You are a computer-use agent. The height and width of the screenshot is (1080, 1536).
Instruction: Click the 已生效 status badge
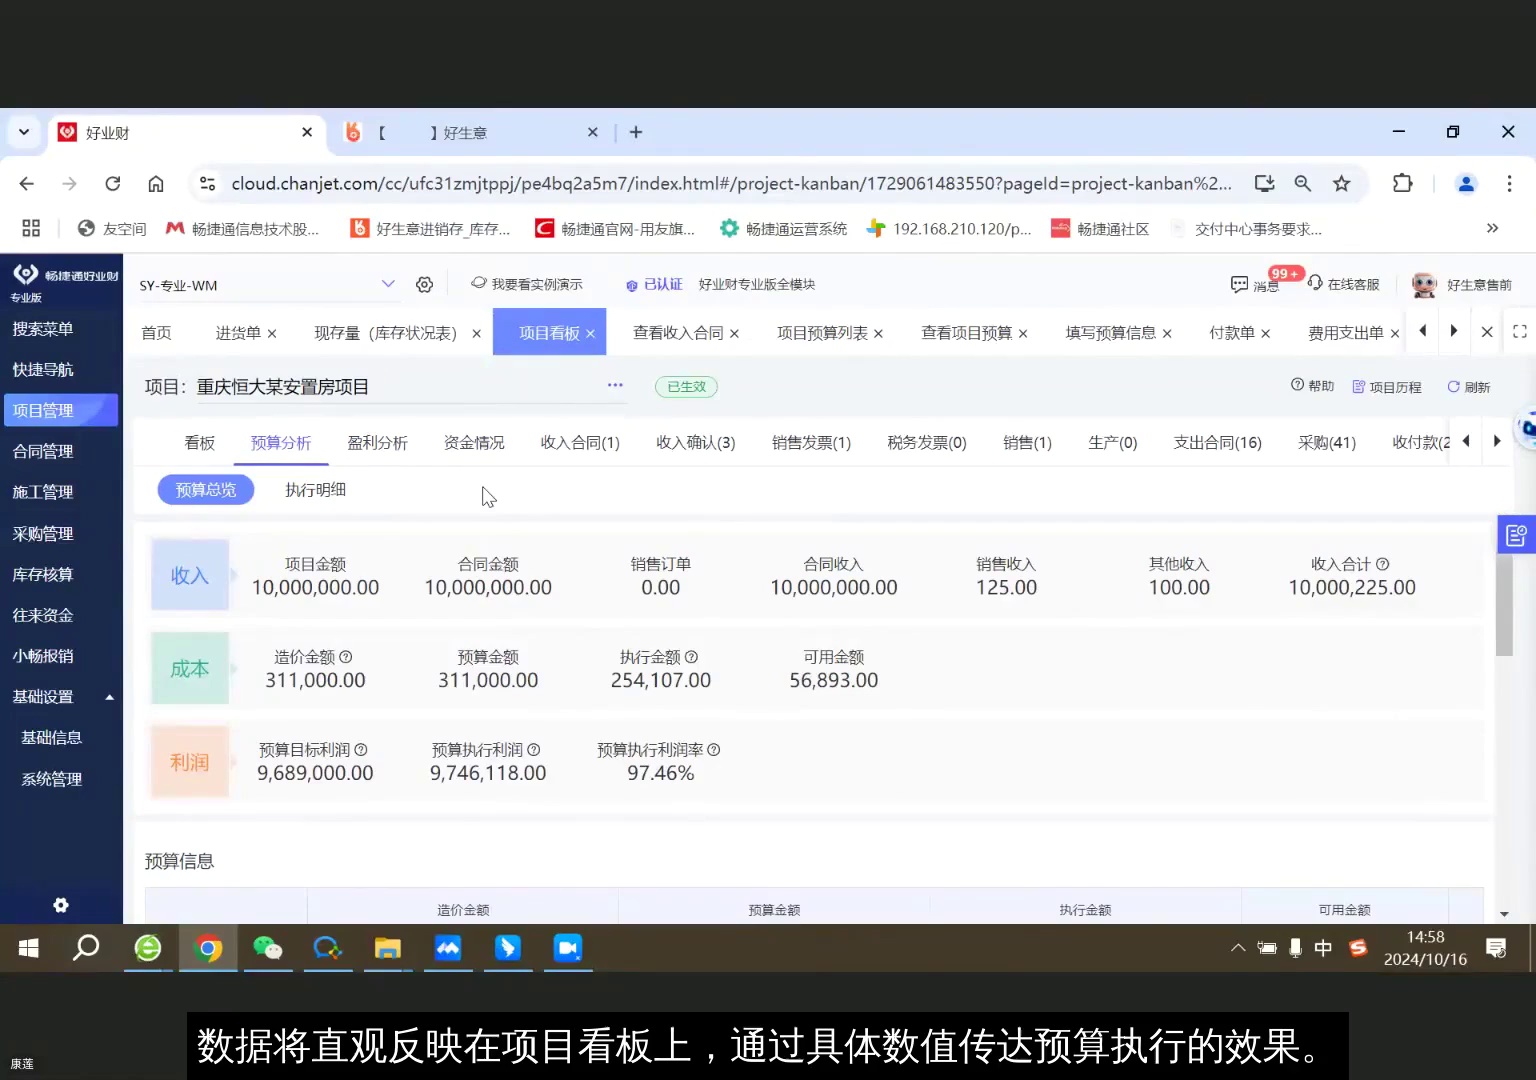686,386
